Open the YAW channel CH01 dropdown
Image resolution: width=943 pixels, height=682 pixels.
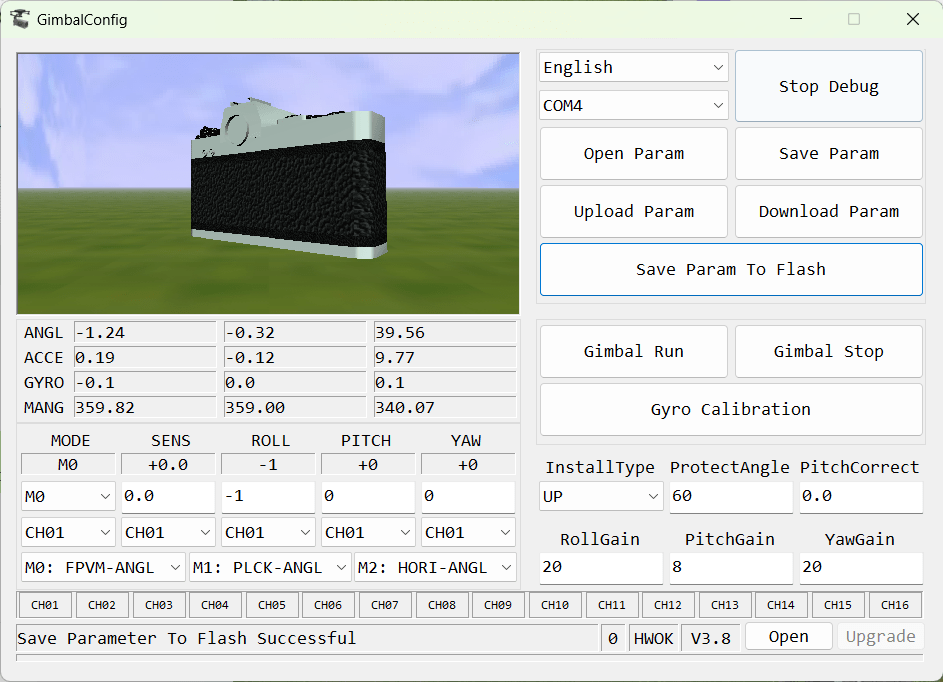(468, 532)
